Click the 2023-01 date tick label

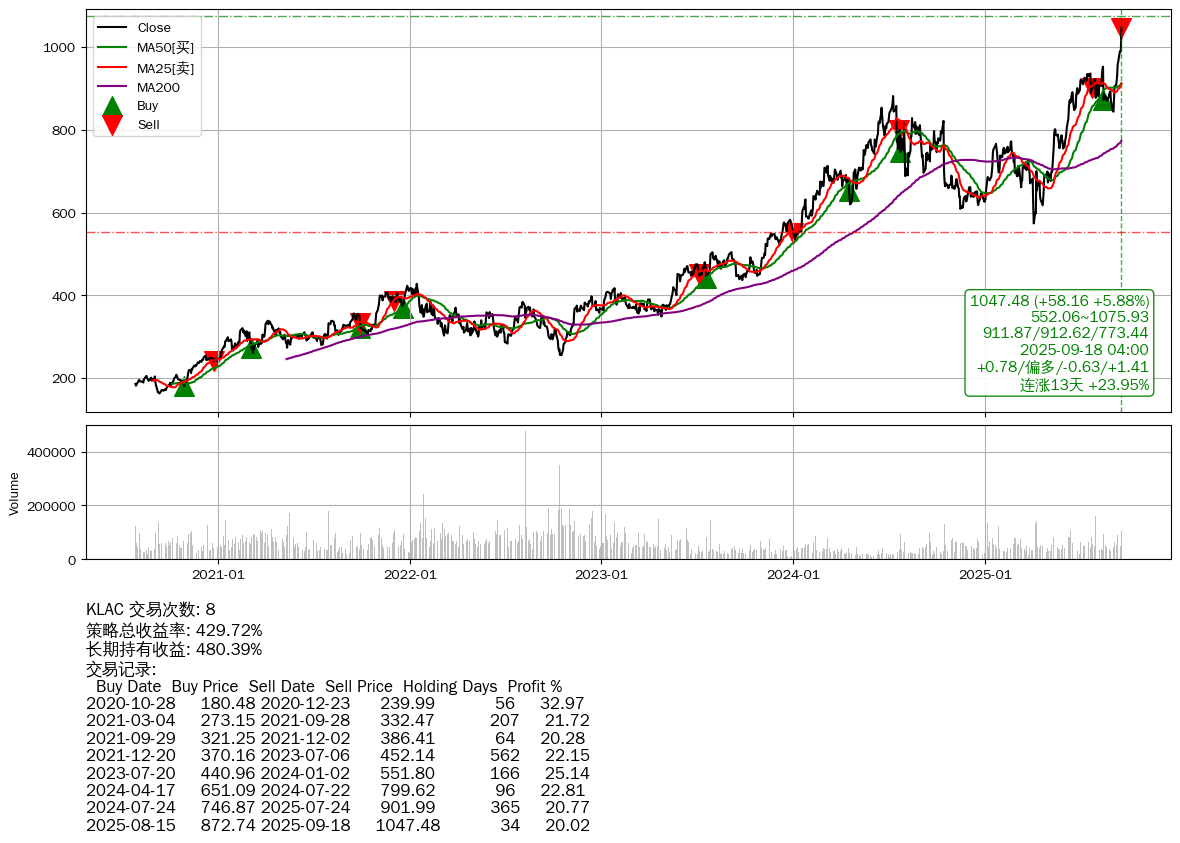click(601, 574)
